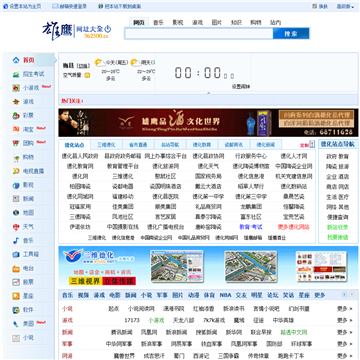Expand 更多 in the 网游 row
This screenshot has width=360, height=360.
[344, 356]
